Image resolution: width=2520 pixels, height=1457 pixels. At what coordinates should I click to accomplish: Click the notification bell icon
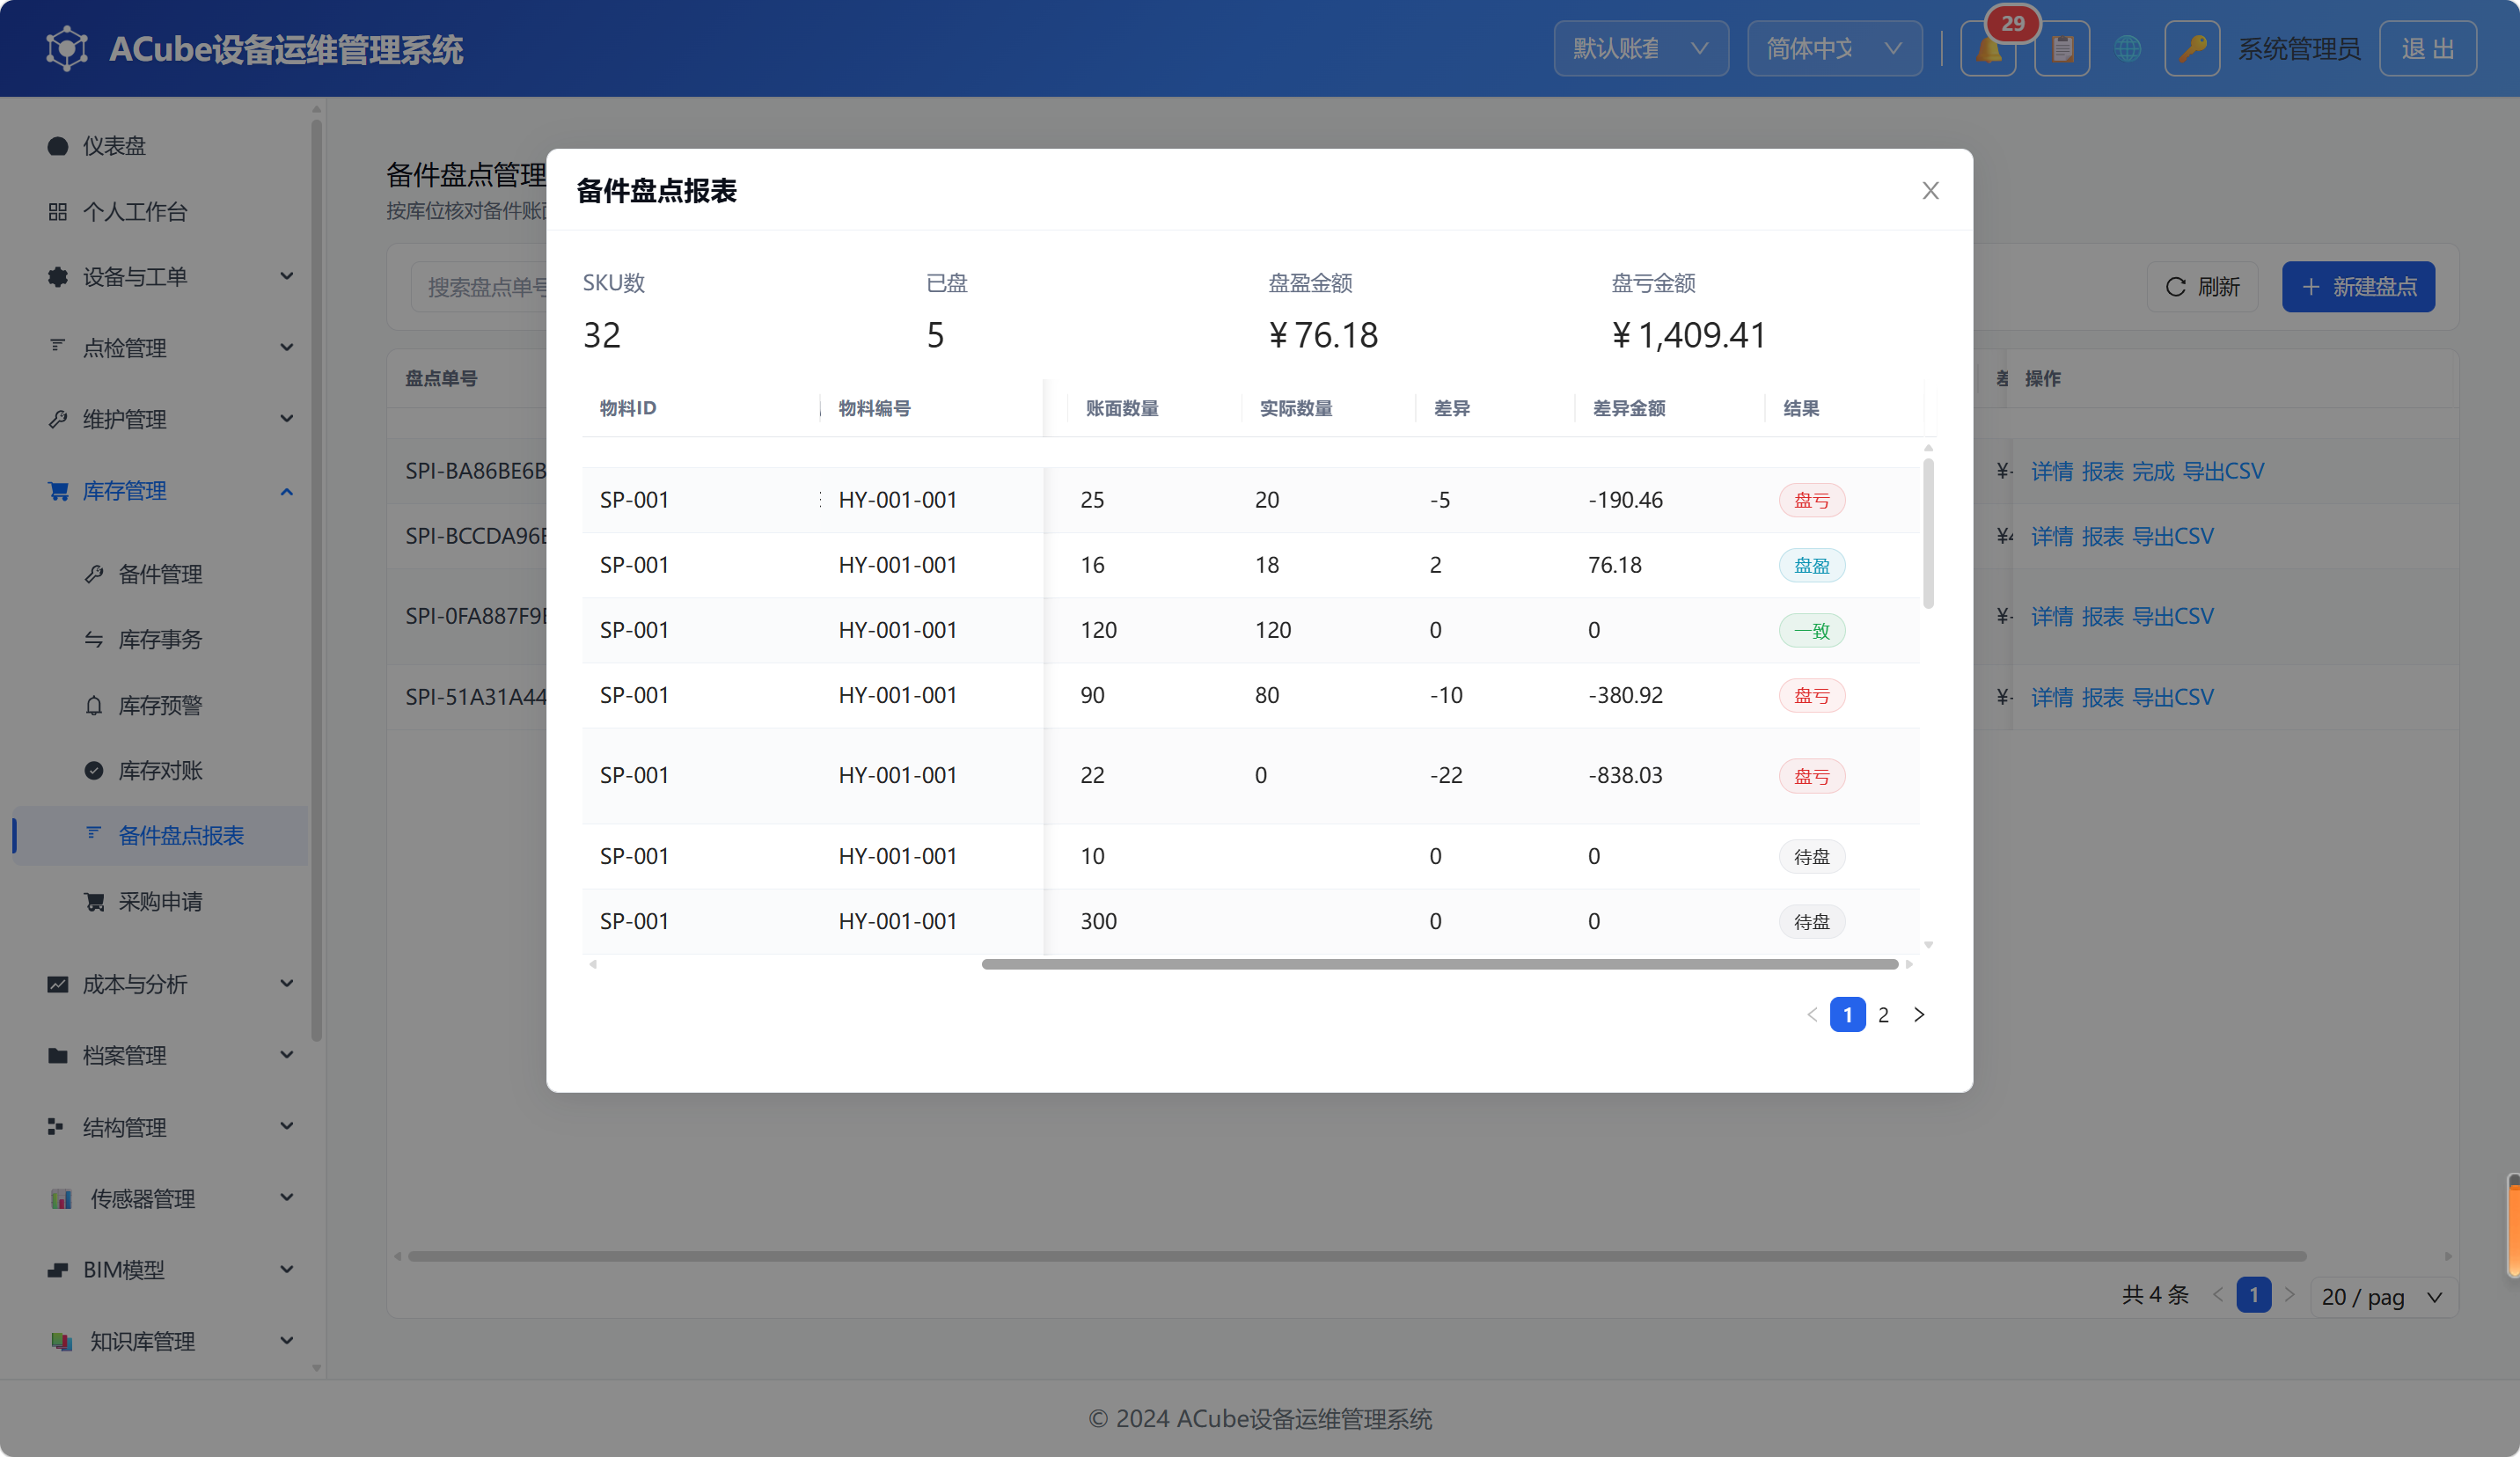click(x=1988, y=49)
